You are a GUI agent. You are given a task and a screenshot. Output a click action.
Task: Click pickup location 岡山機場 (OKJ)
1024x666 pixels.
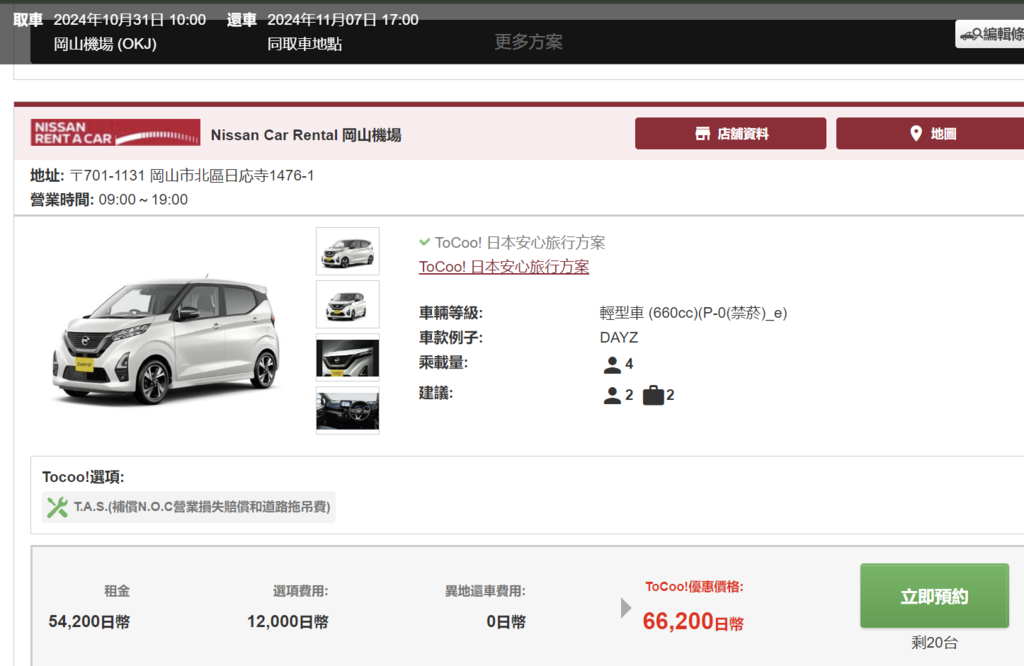105,44
